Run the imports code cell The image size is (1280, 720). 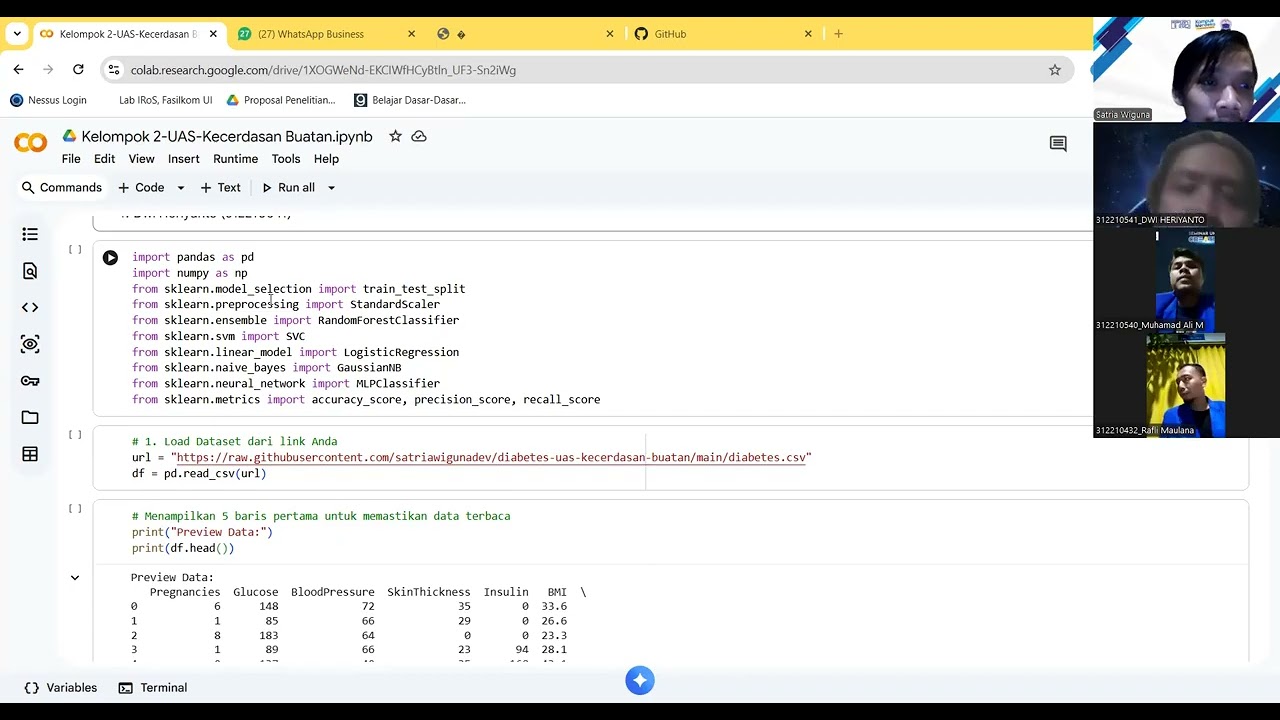[110, 258]
